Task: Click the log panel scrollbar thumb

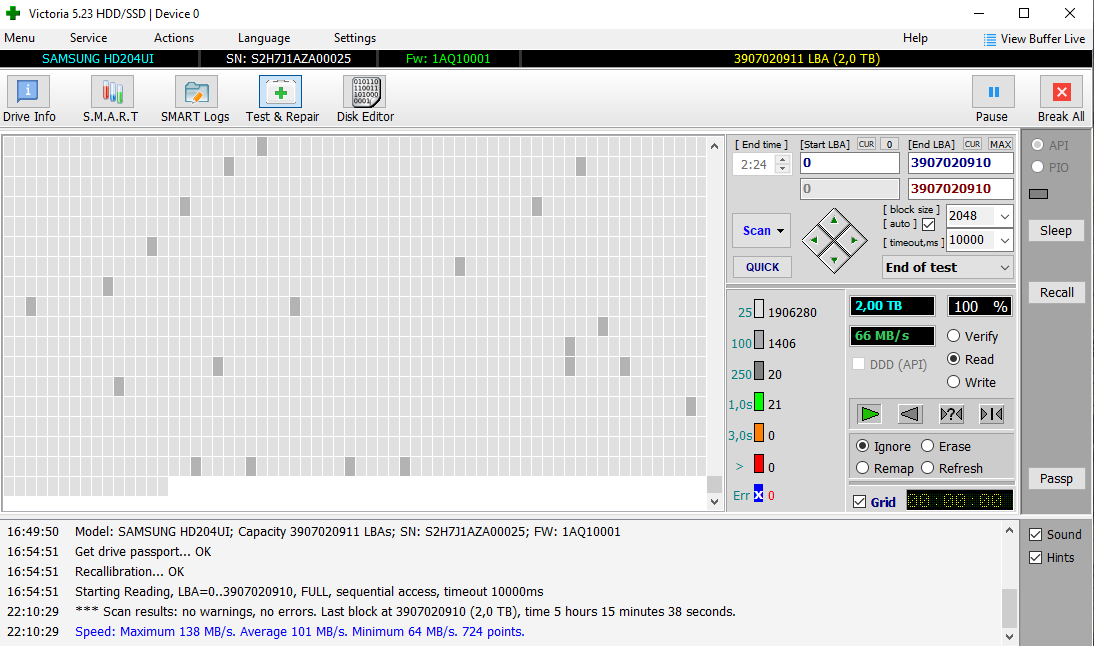Action: (x=1009, y=608)
